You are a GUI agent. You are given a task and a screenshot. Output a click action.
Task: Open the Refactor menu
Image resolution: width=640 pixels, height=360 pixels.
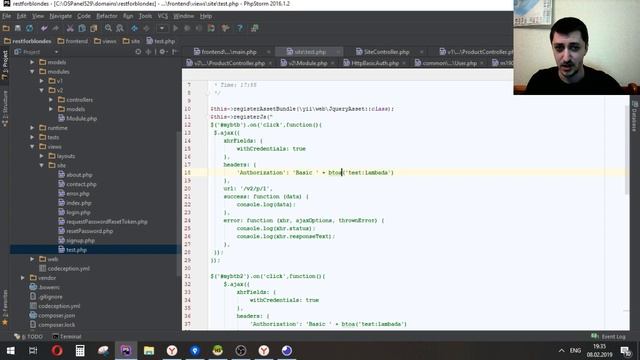point(107,16)
